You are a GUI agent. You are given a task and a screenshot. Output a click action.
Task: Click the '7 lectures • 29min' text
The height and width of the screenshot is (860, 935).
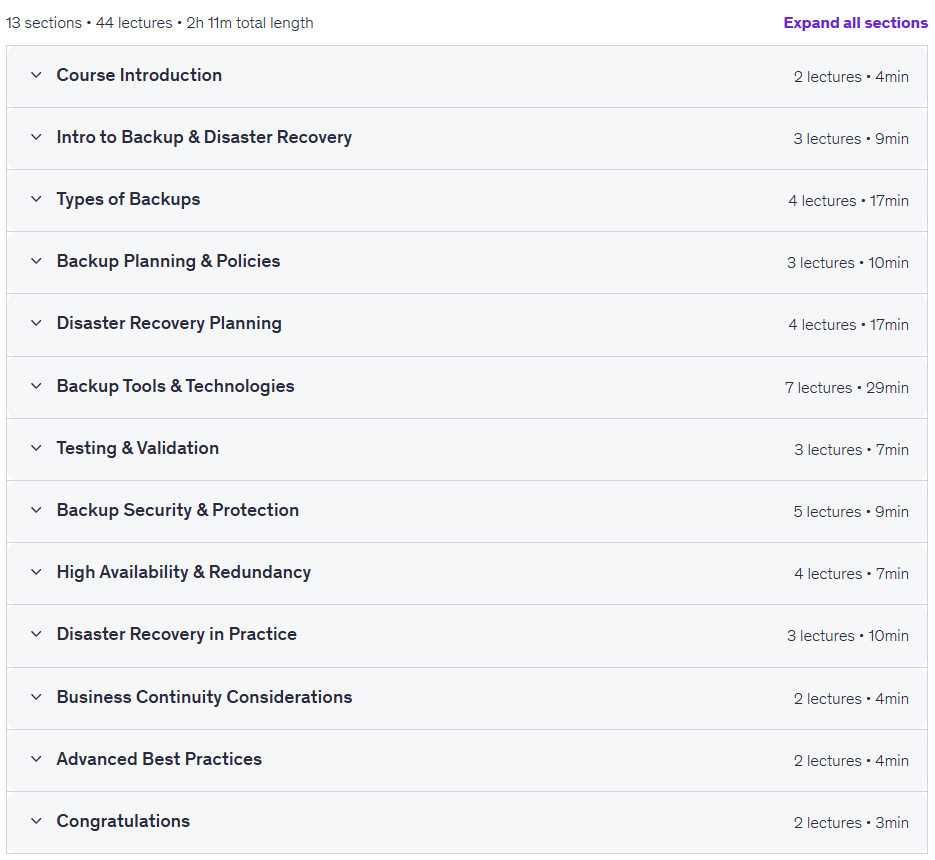[847, 388]
